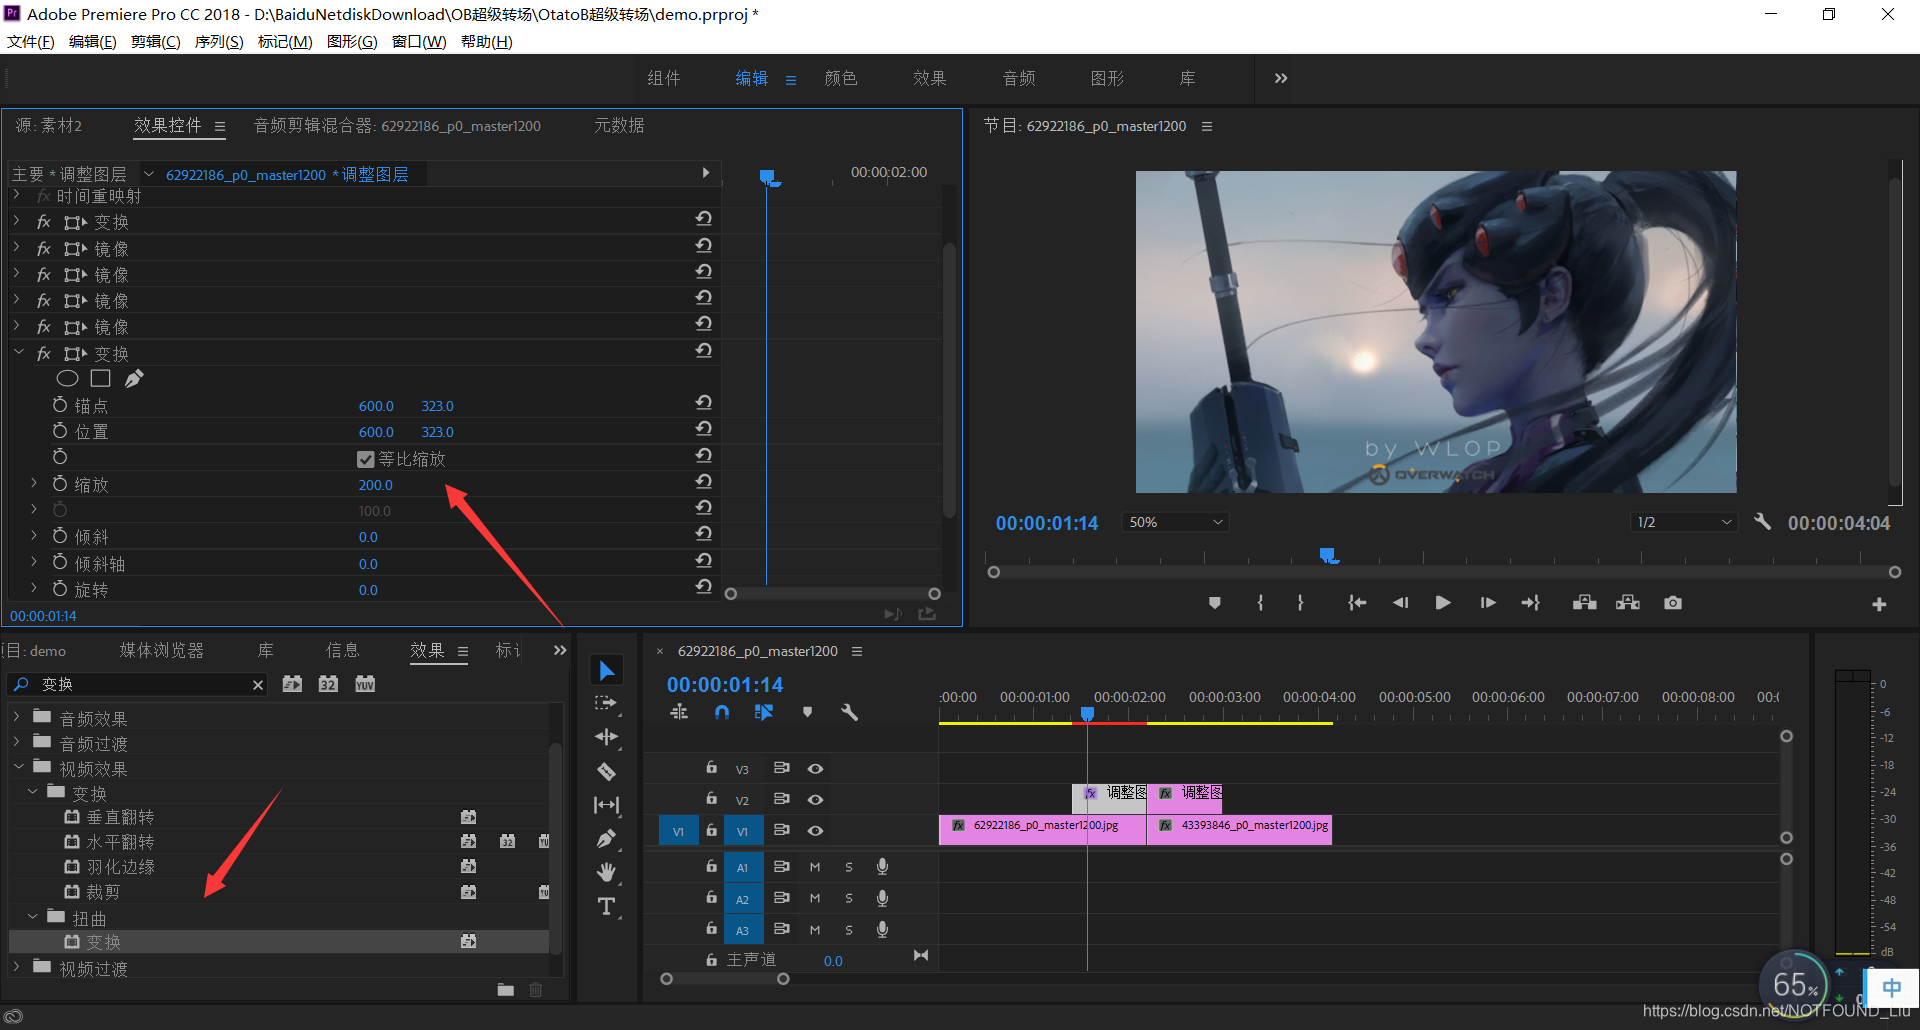Clear the effects search field
The height and width of the screenshot is (1030, 1920).
tap(258, 685)
